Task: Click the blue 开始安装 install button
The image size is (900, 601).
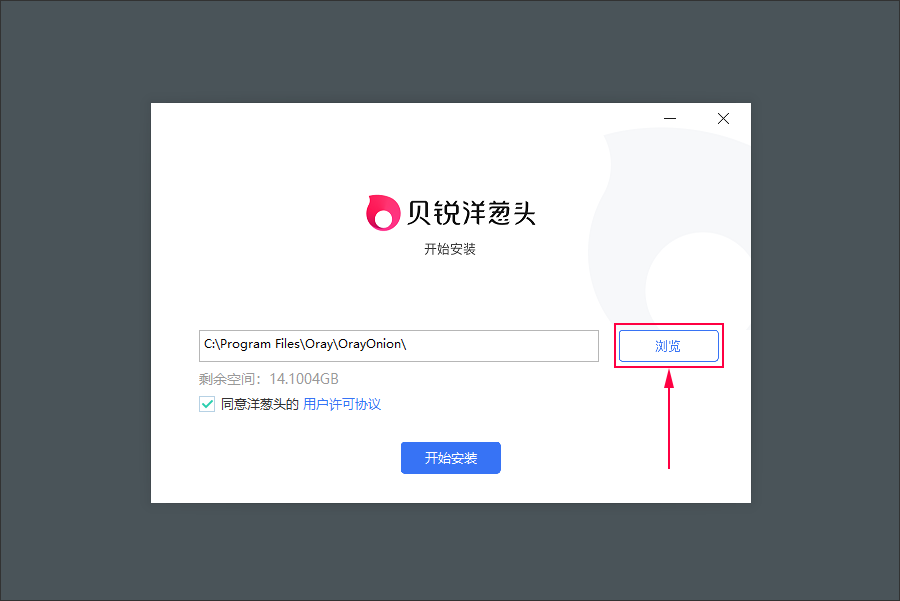Action: 451,457
